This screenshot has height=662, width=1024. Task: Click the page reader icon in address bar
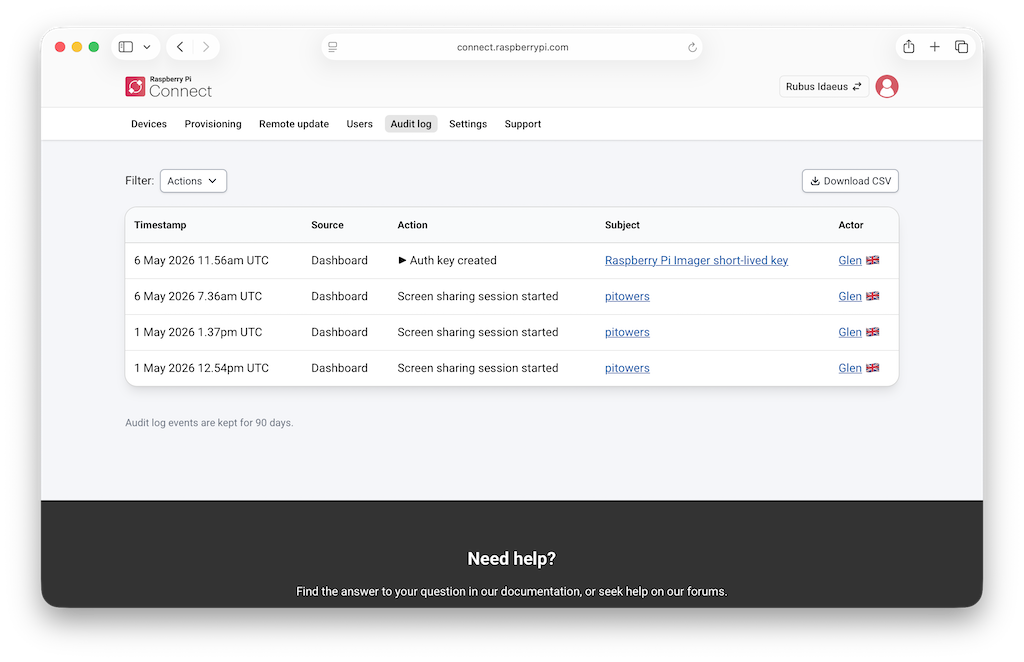[333, 47]
